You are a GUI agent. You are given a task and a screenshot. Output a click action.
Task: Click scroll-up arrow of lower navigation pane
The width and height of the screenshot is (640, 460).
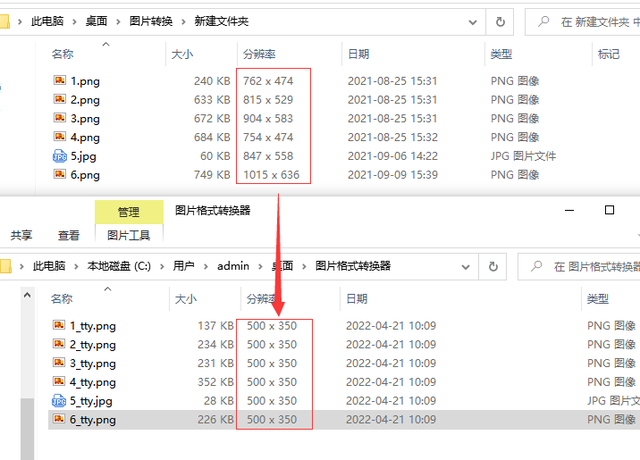[x=27, y=295]
